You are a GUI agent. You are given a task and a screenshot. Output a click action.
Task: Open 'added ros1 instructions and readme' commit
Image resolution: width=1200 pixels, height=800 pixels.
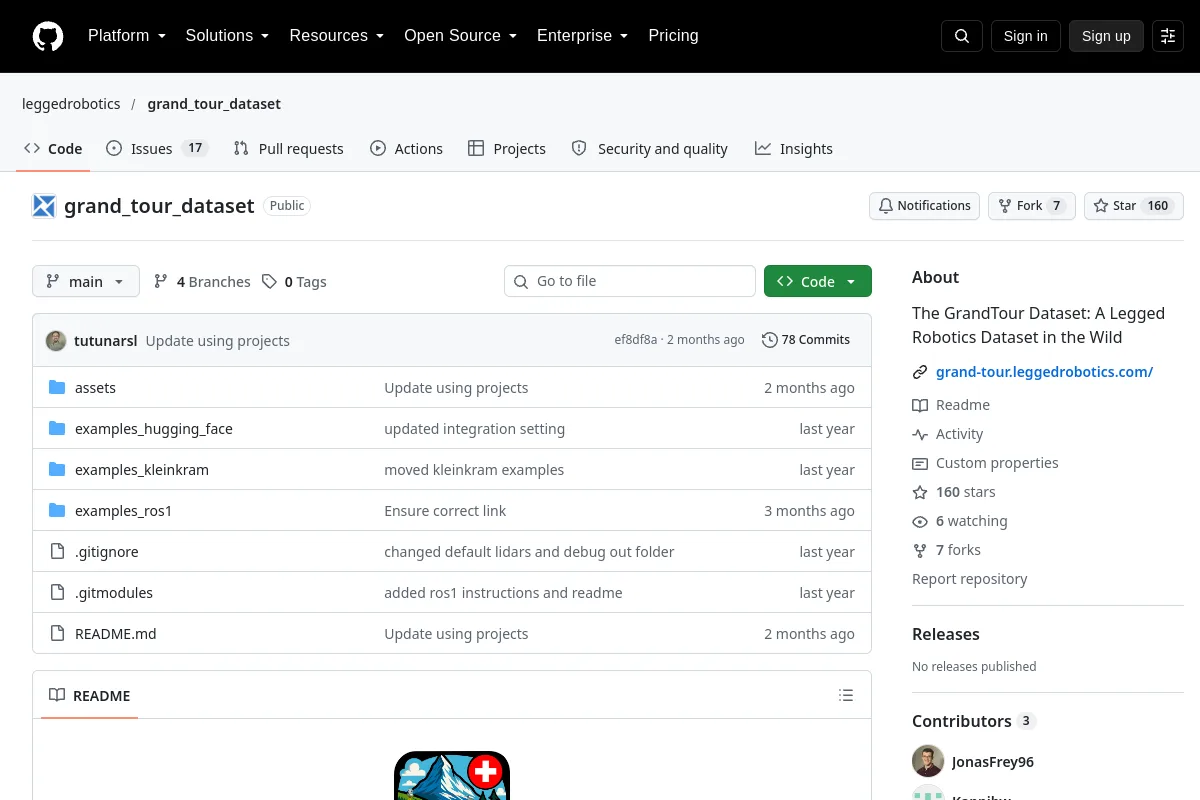coord(503,593)
